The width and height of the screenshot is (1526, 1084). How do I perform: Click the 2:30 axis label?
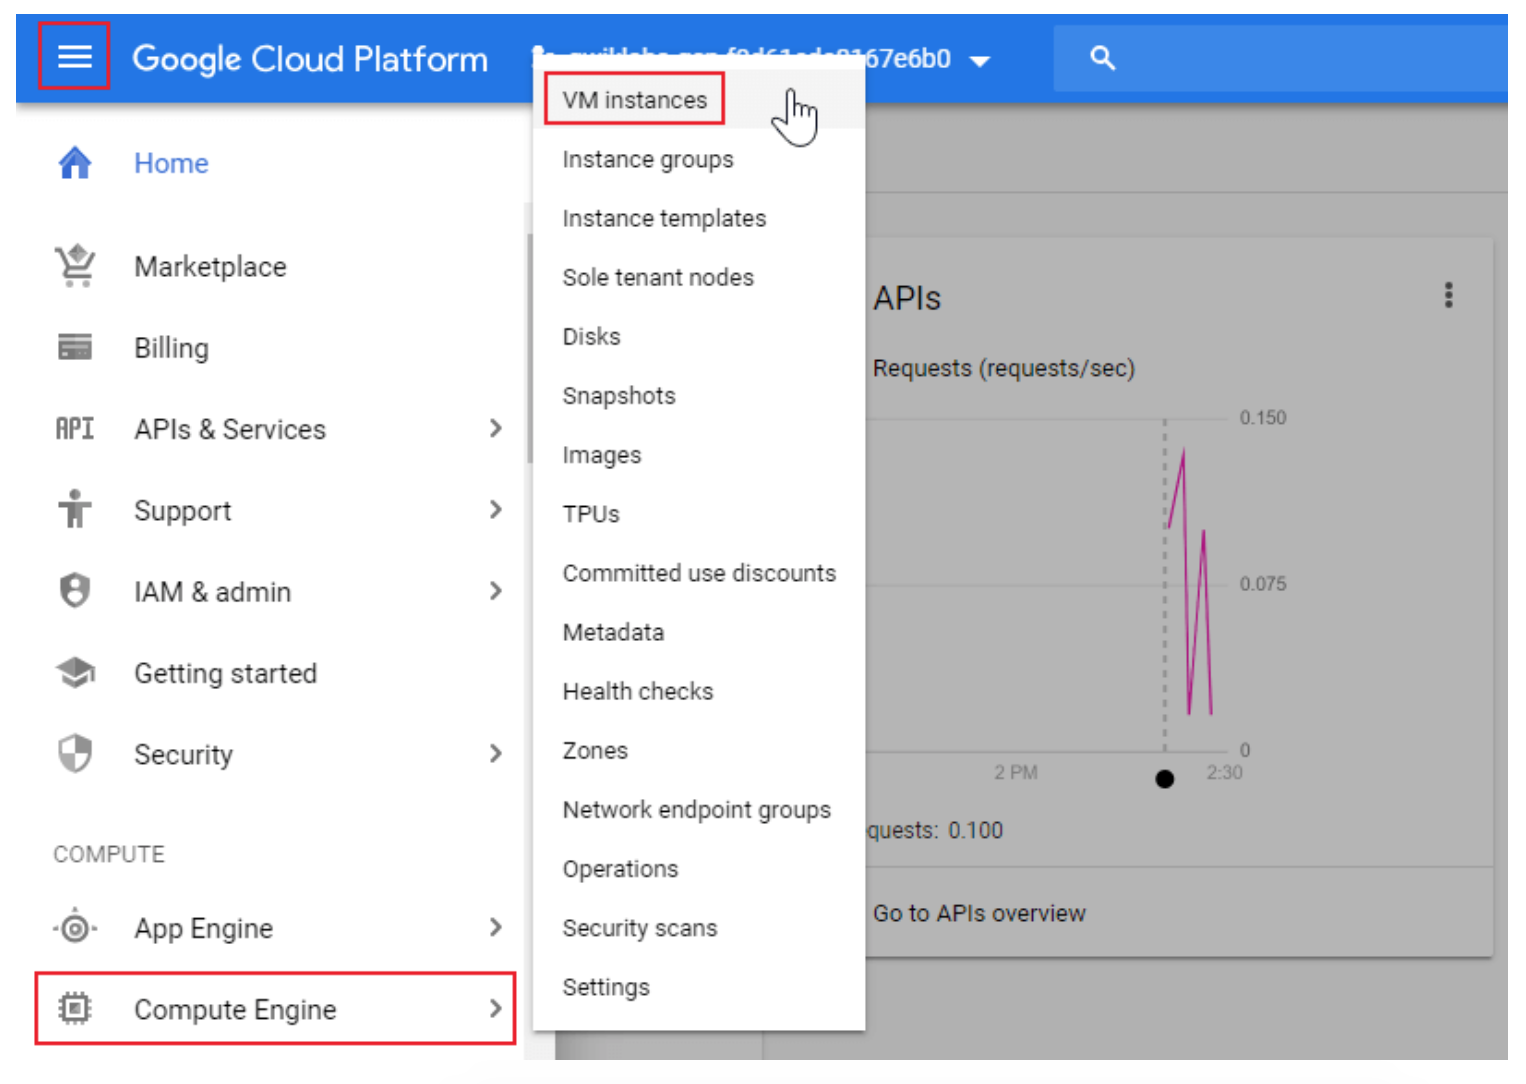[x=1224, y=773]
